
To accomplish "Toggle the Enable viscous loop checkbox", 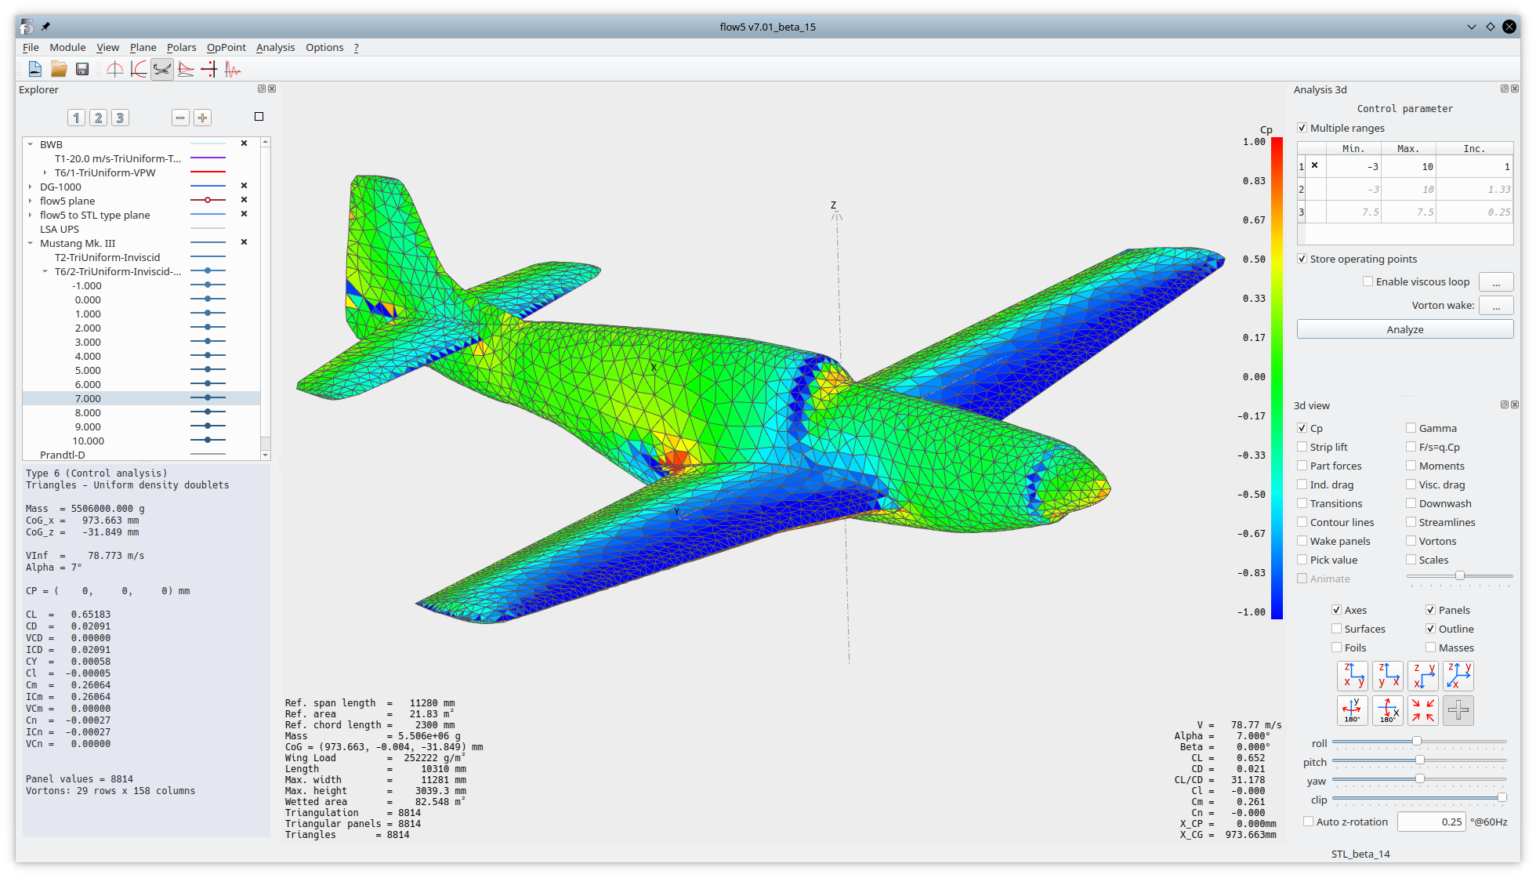I will (x=1367, y=282).
